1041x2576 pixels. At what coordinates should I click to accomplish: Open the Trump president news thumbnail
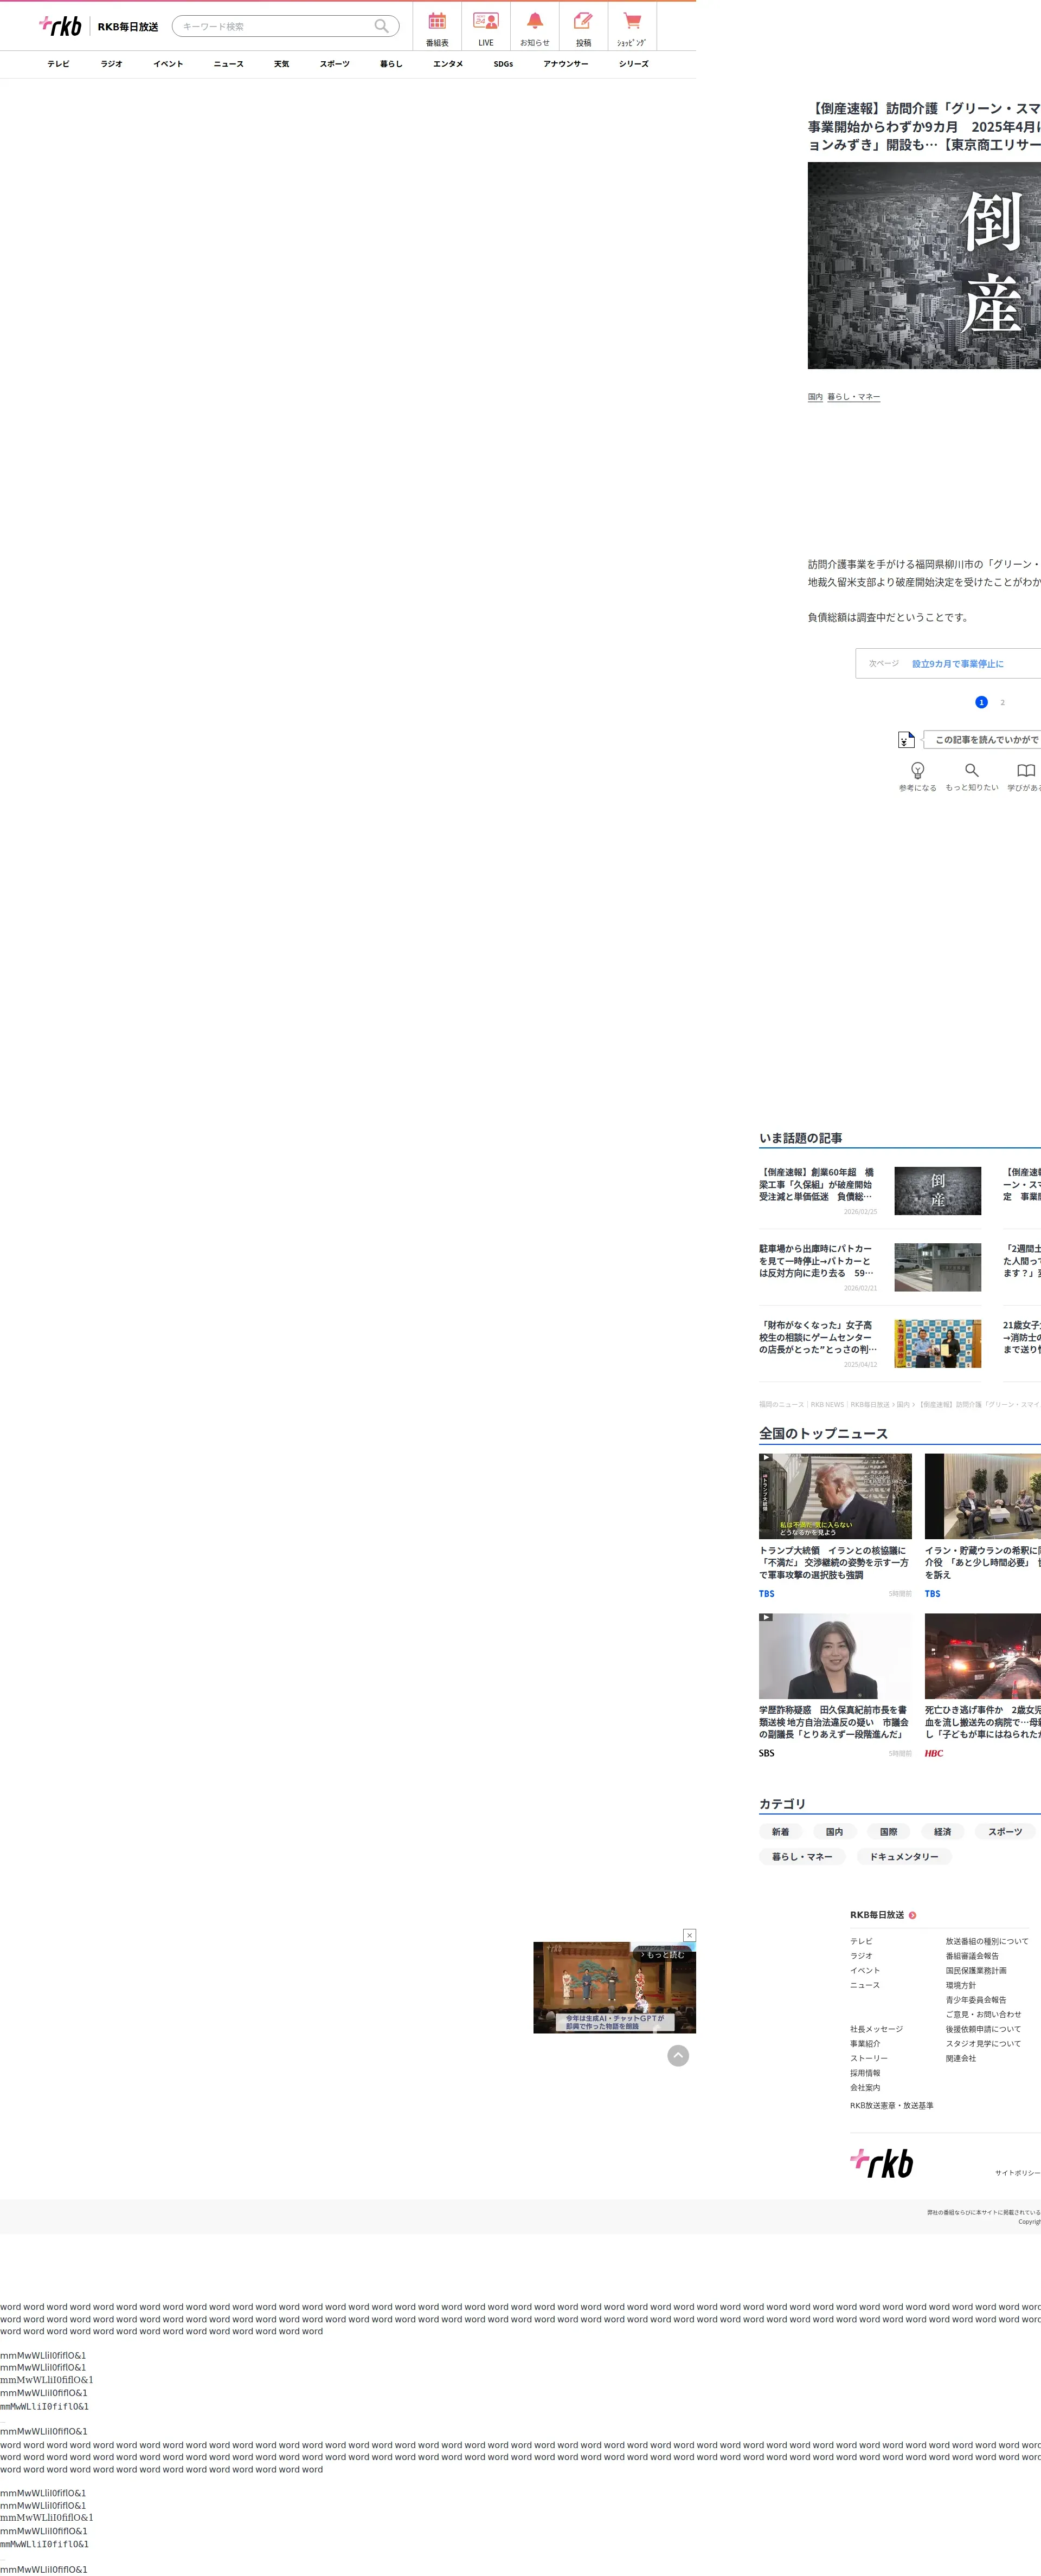835,1496
